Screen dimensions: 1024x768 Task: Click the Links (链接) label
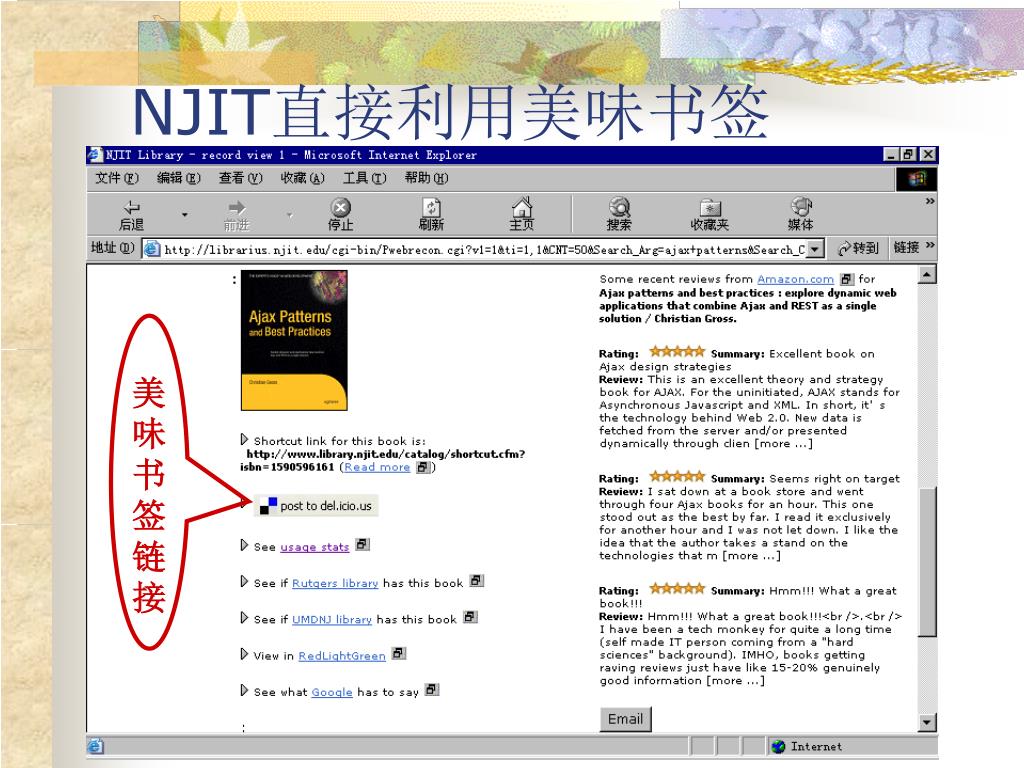tap(906, 247)
